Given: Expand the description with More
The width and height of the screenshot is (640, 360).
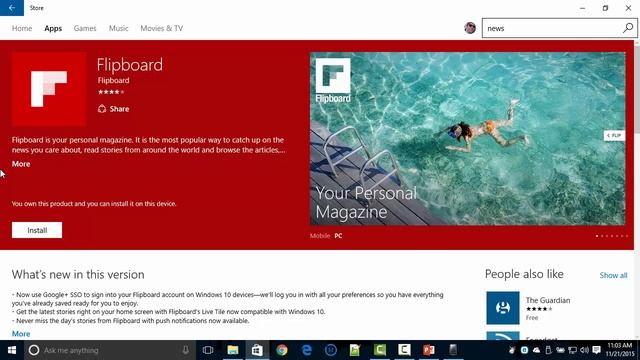Looking at the screenshot, I should (x=21, y=164).
